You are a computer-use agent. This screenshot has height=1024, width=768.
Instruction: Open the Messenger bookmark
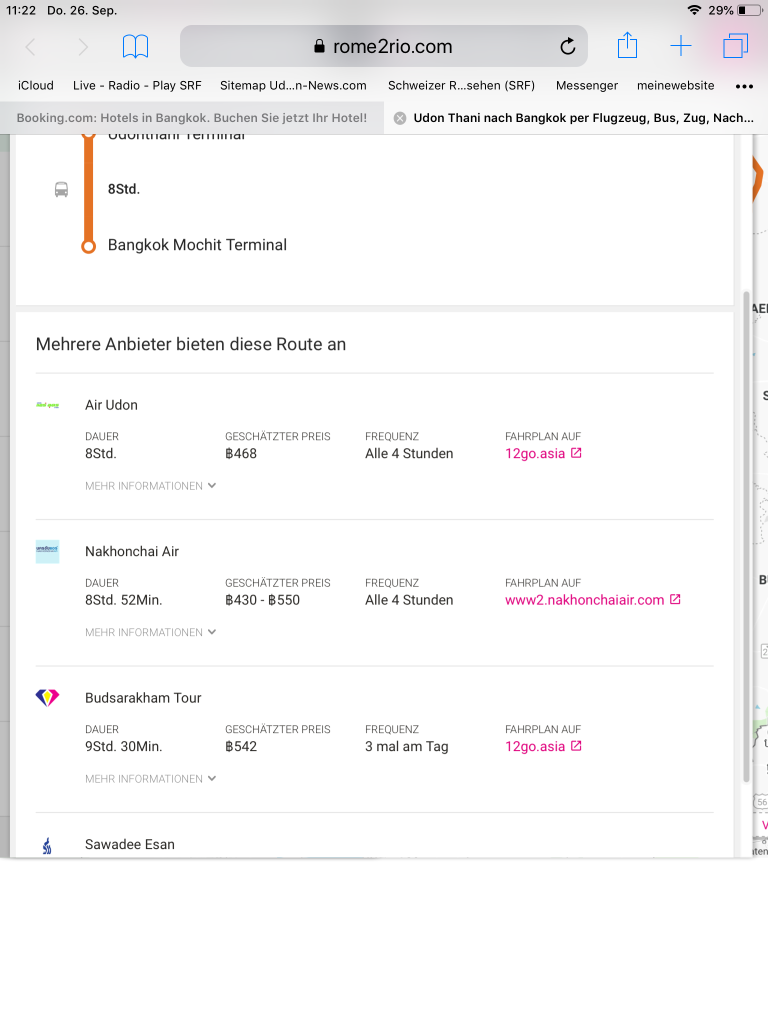point(587,86)
